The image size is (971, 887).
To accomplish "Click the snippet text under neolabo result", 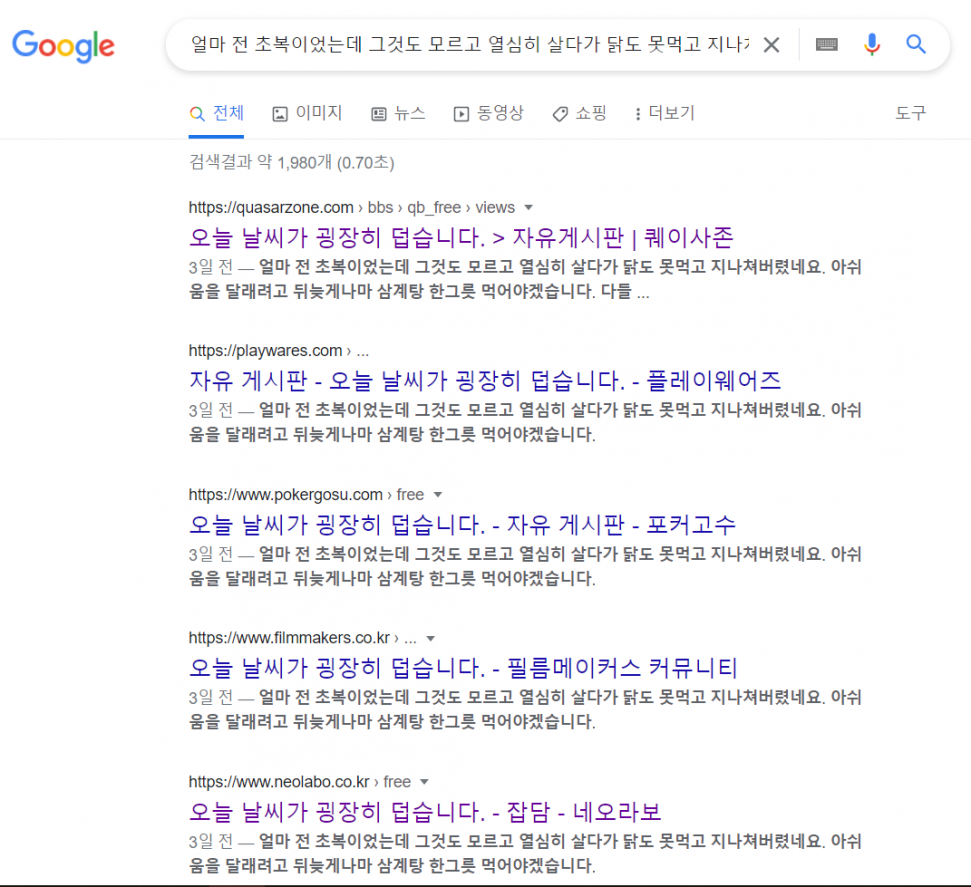I will point(525,854).
